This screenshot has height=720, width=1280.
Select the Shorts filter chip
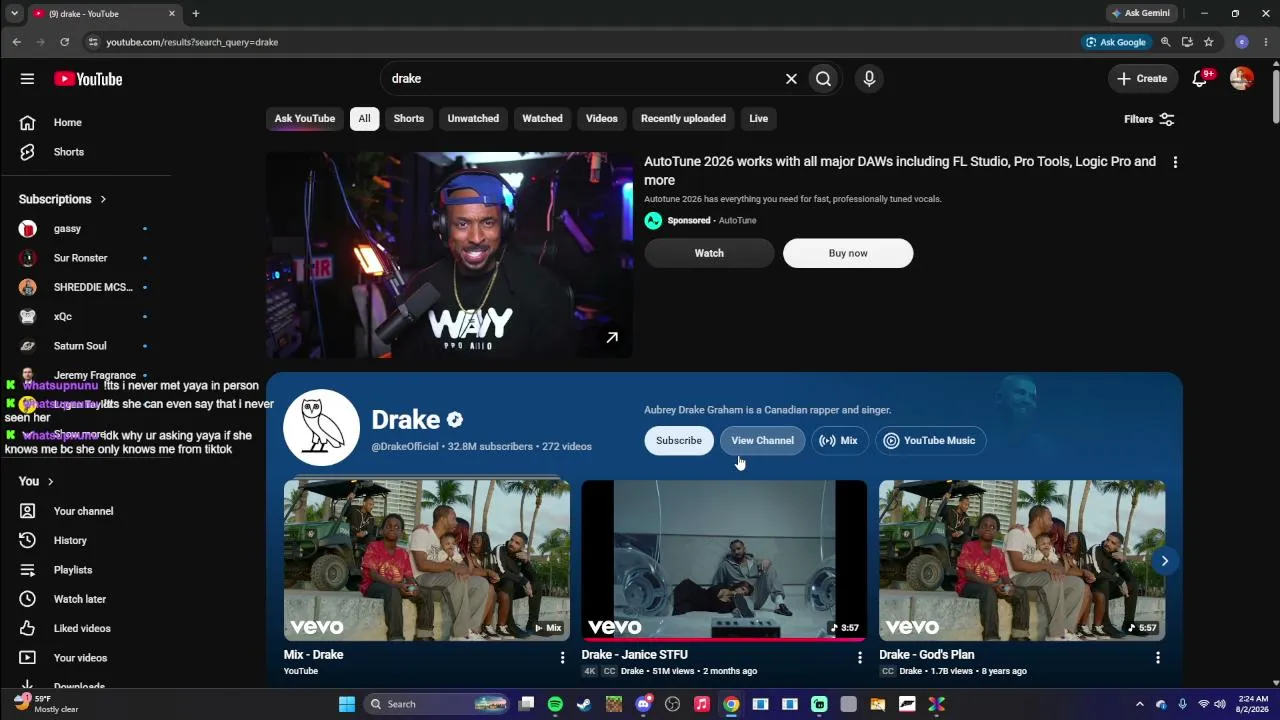point(409,119)
